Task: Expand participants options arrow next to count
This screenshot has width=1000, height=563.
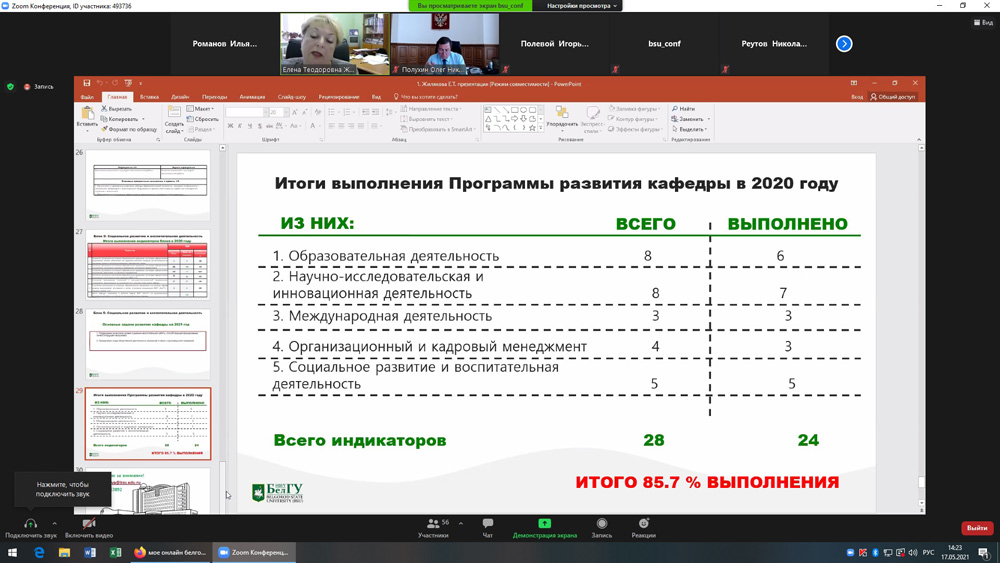Action: point(460,523)
